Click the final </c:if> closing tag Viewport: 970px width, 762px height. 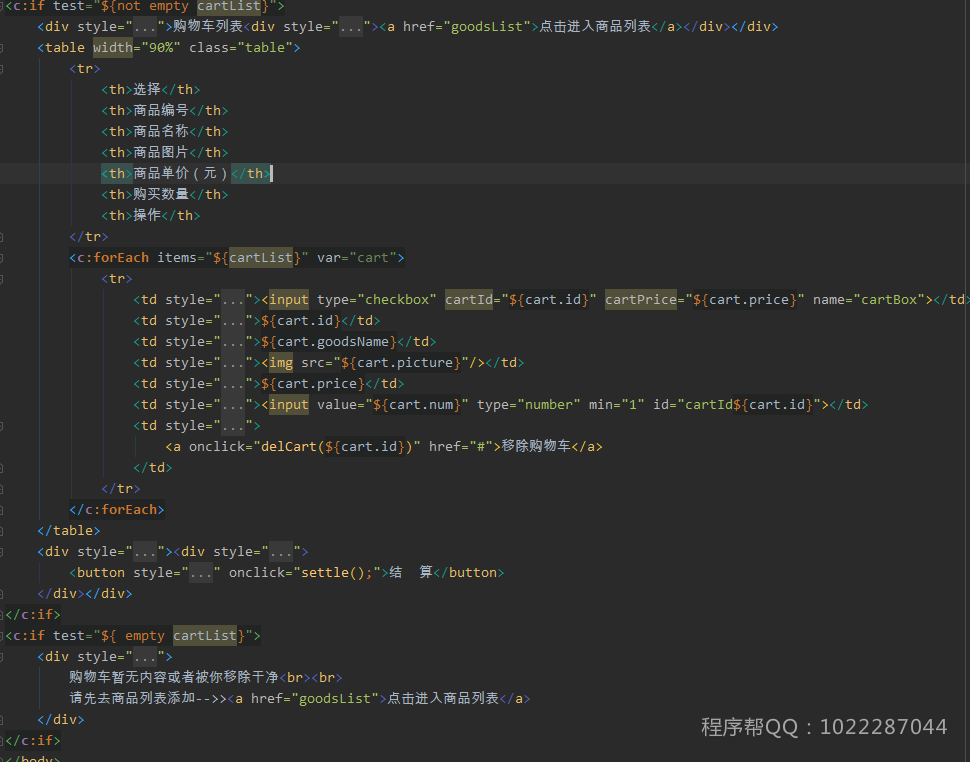[x=33, y=741]
